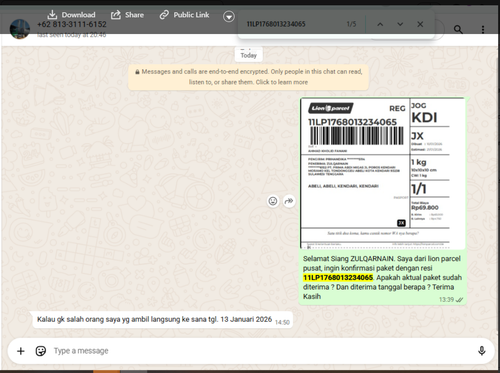The width and height of the screenshot is (500, 373).
Task: Go to next search match
Action: click(400, 24)
